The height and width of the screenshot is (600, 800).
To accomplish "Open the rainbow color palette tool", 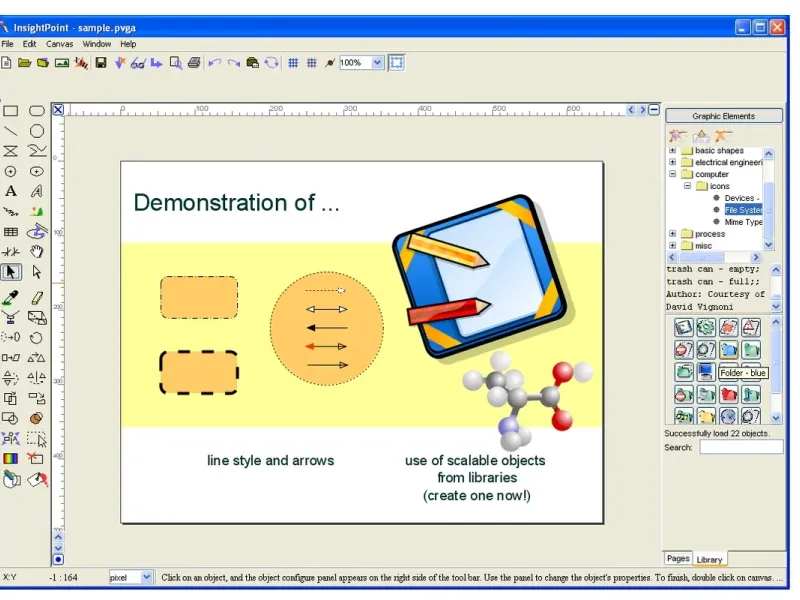I will point(11,458).
